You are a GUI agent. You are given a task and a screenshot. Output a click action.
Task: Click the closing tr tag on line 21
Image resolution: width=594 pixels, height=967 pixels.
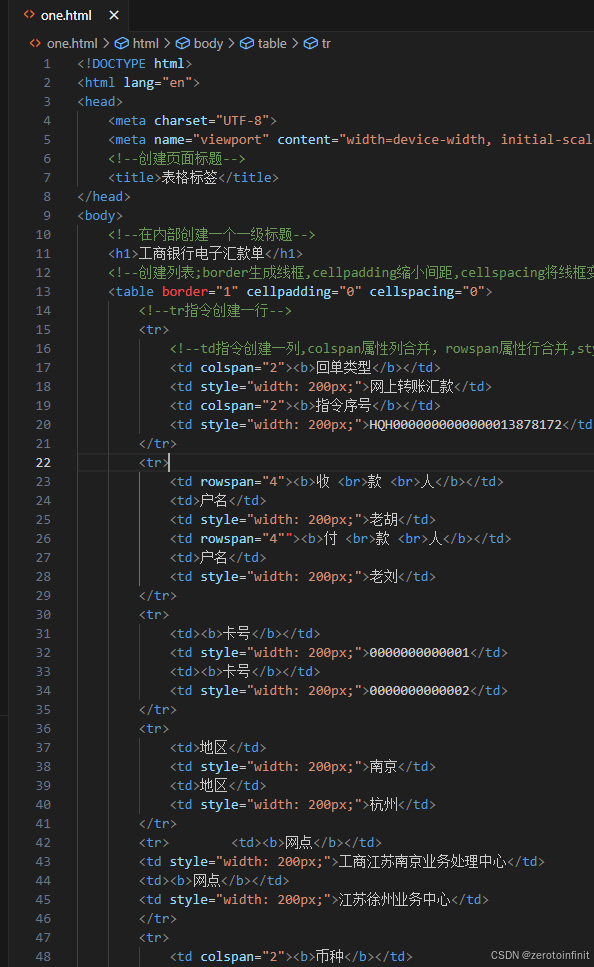pyautogui.click(x=158, y=444)
